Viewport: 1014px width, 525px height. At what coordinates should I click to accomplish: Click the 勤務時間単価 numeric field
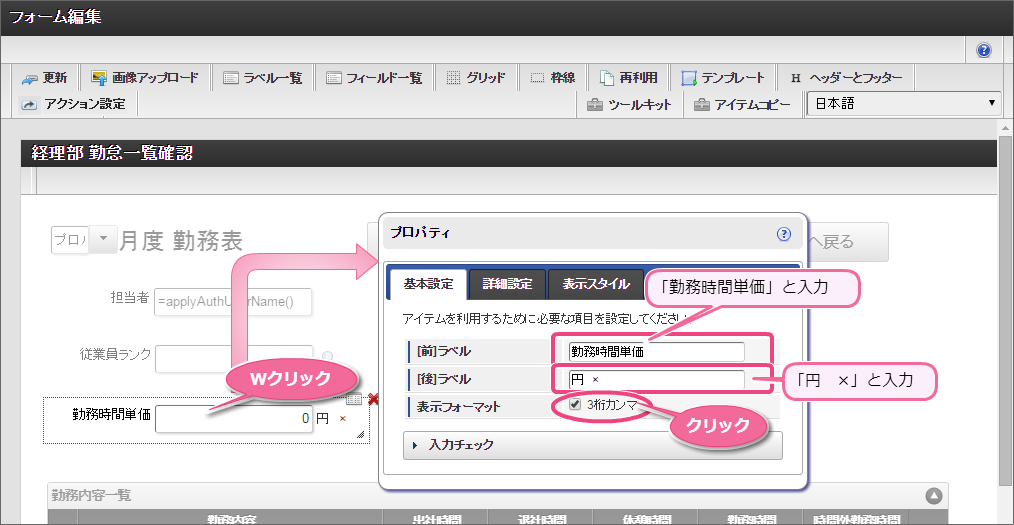[x=234, y=418]
